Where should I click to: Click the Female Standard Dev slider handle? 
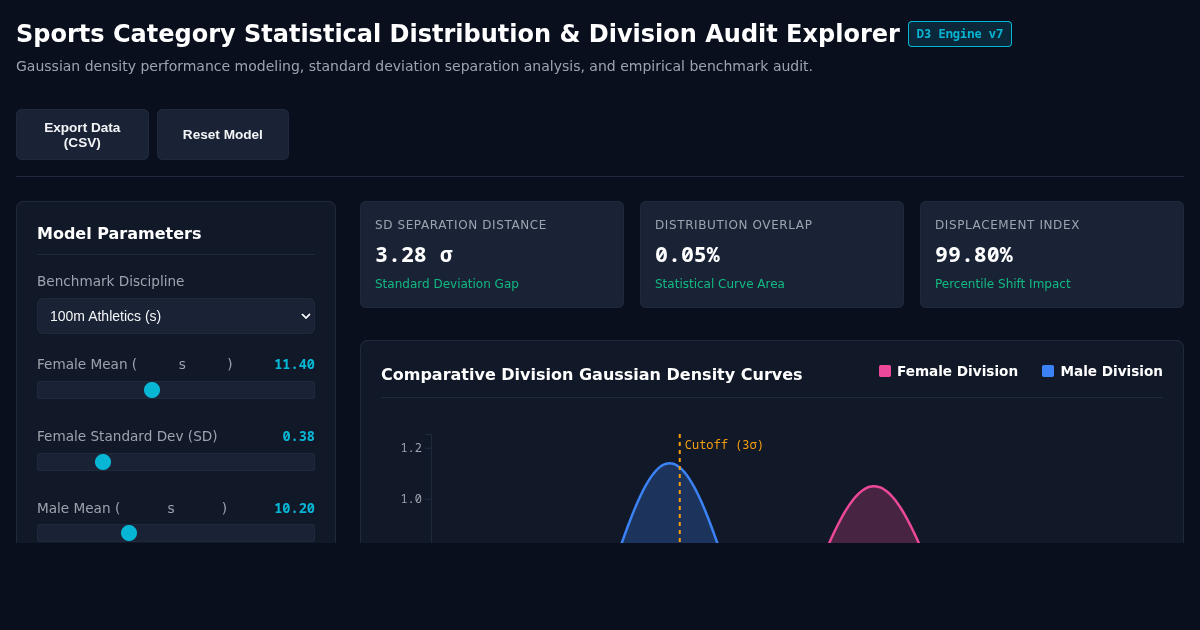tap(103, 462)
